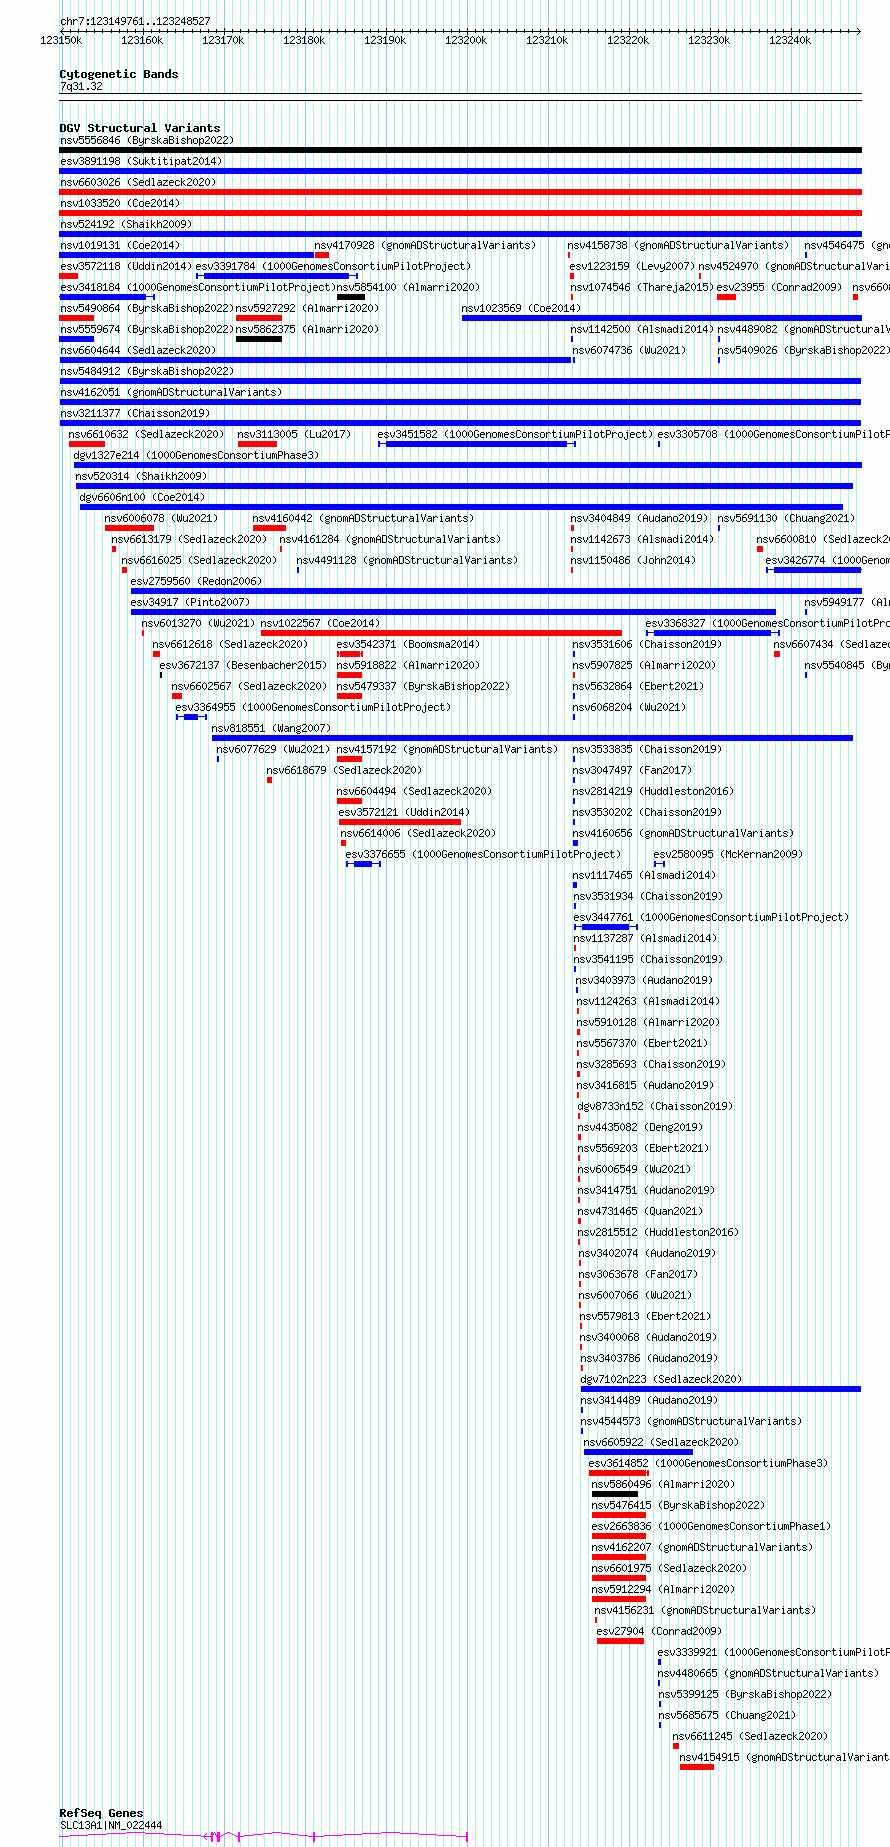This screenshot has height=1847, width=890.
Task: Click the nsv5556846 (ByrskaBishop2022) variant label
Action: pyautogui.click(x=147, y=141)
